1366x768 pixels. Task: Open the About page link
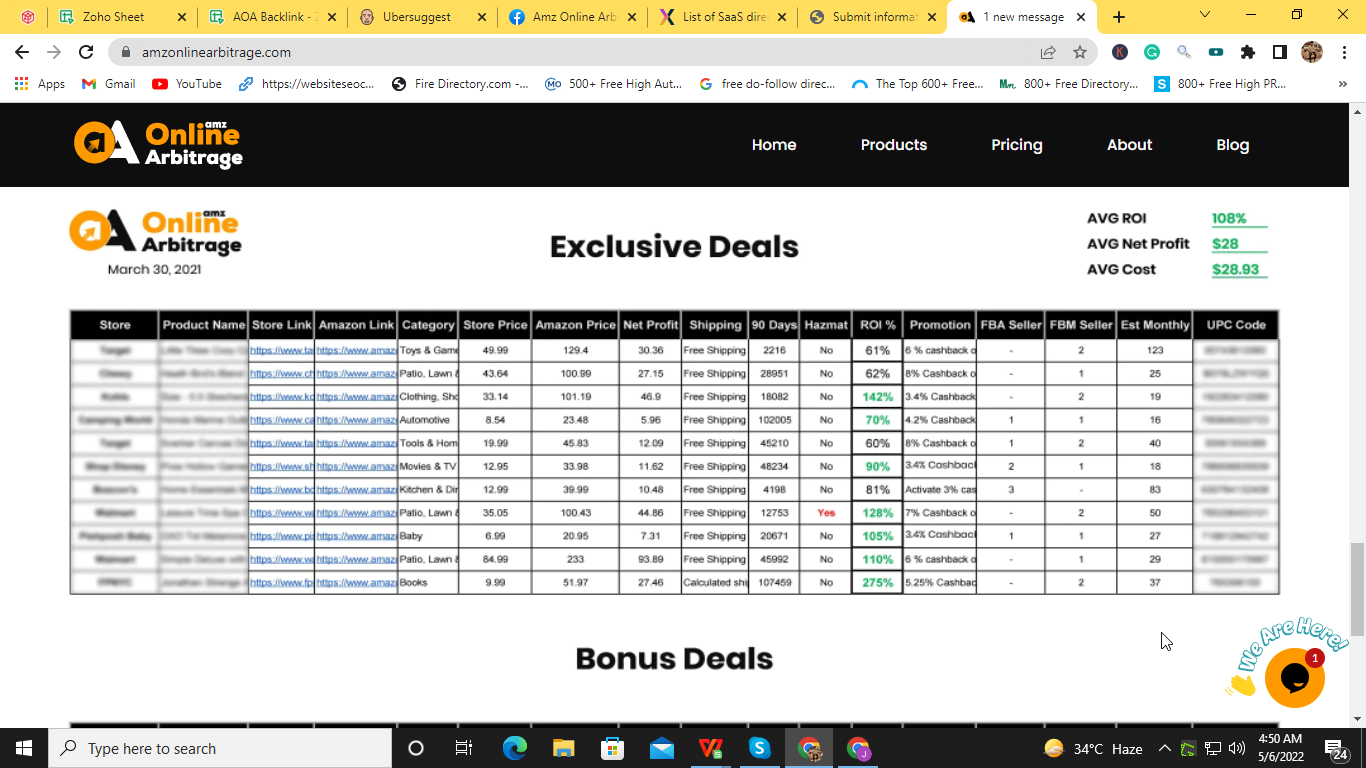[1130, 145]
